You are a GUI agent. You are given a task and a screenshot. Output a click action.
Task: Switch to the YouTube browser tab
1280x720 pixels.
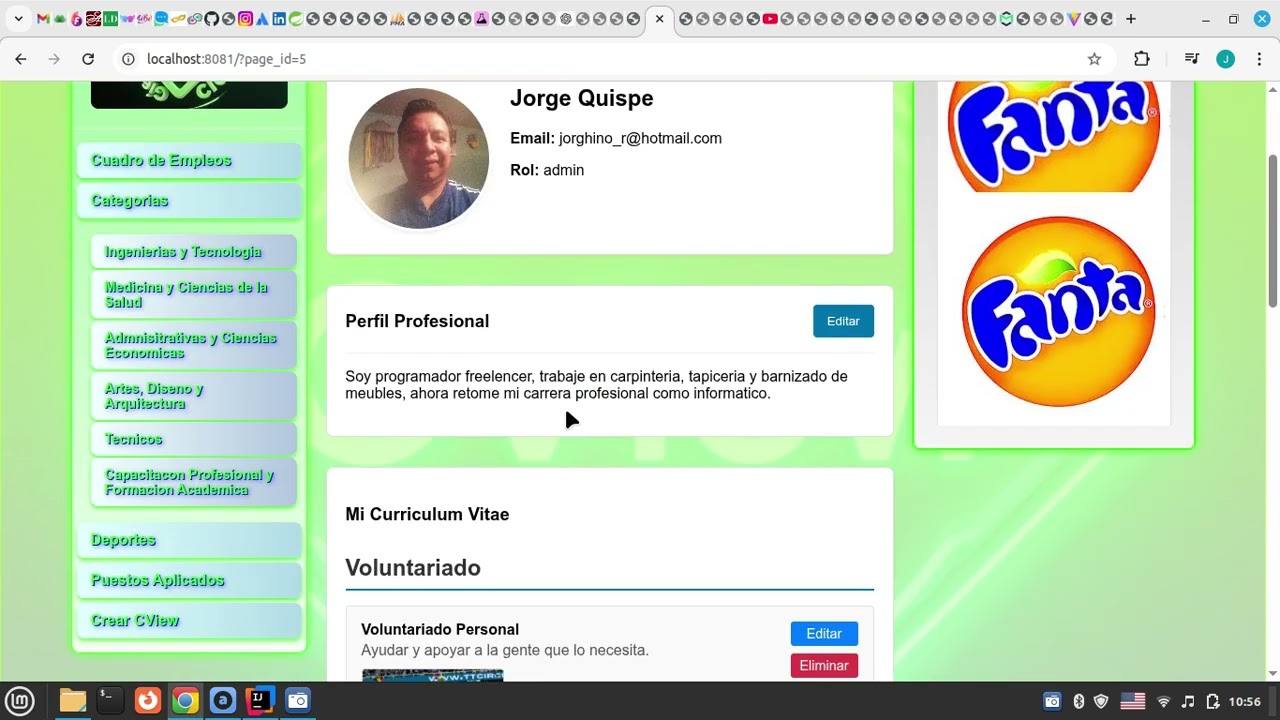tap(770, 19)
